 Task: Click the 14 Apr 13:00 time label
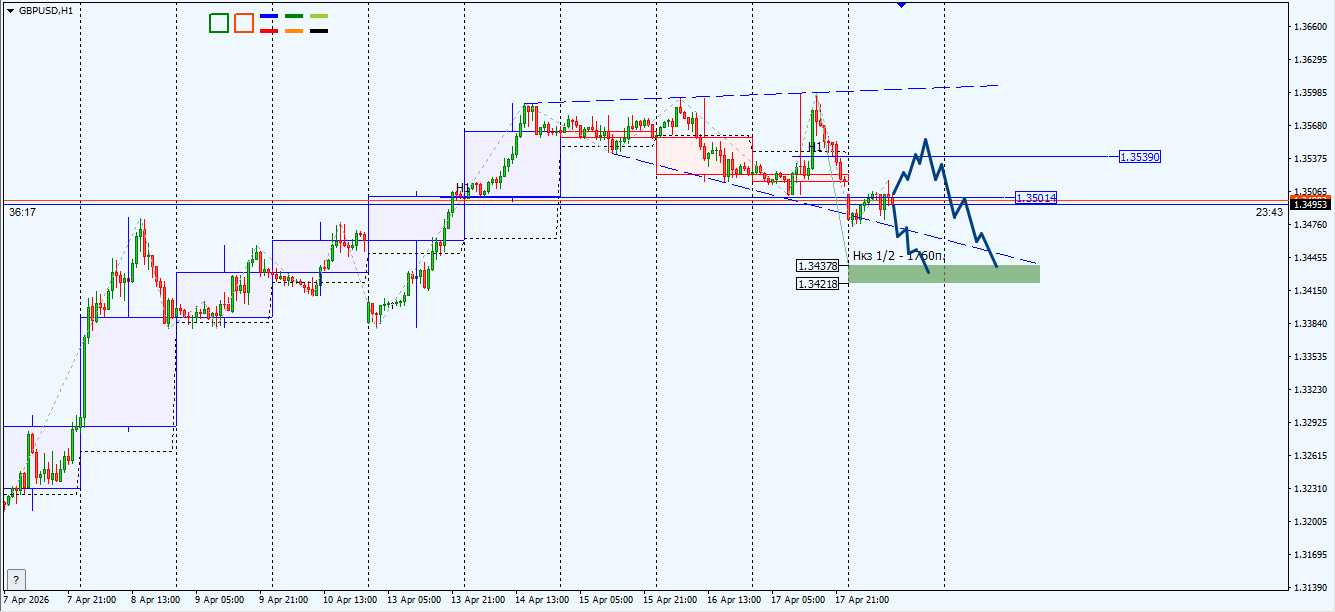click(542, 600)
